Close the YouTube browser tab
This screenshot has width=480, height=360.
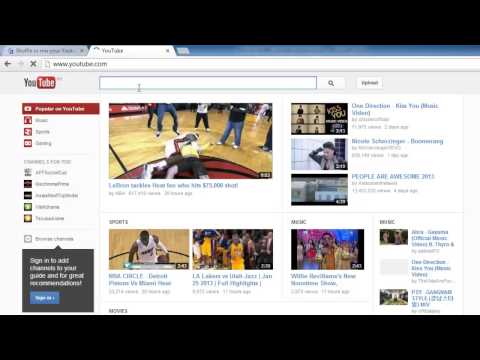click(x=168, y=51)
